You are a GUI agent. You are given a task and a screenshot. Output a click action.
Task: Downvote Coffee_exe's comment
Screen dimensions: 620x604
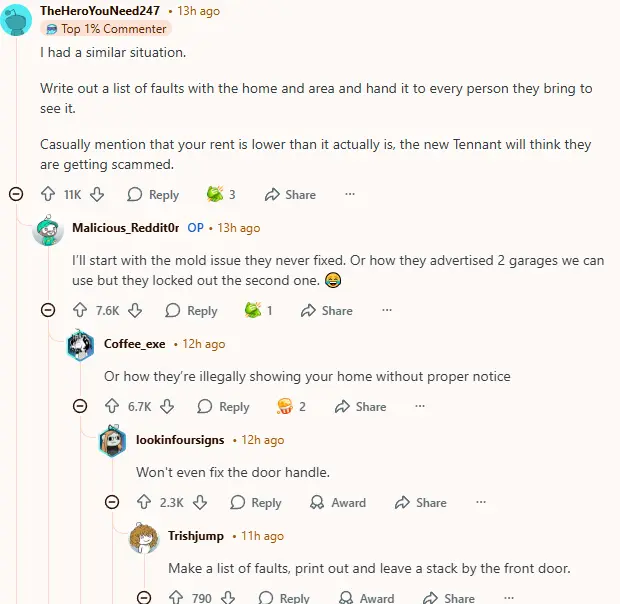(167, 407)
